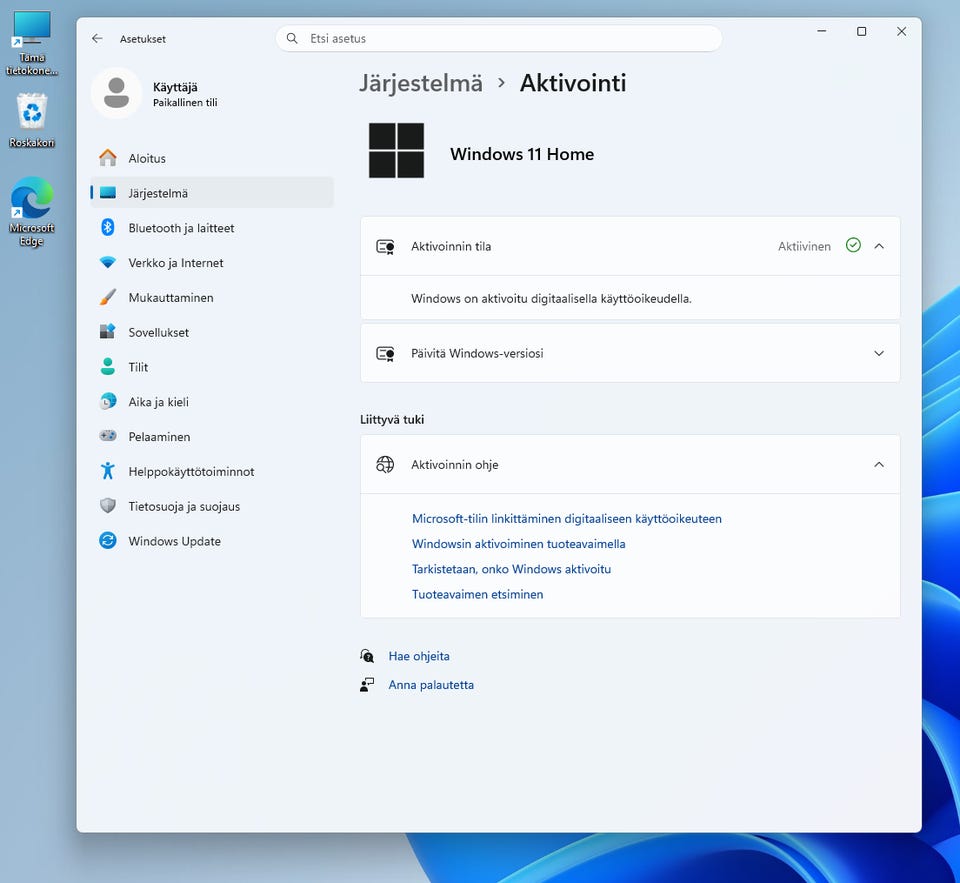Viewport: 960px width, 883px height.
Task: Click Käyttäjä account name
Action: pyautogui.click(x=175, y=87)
